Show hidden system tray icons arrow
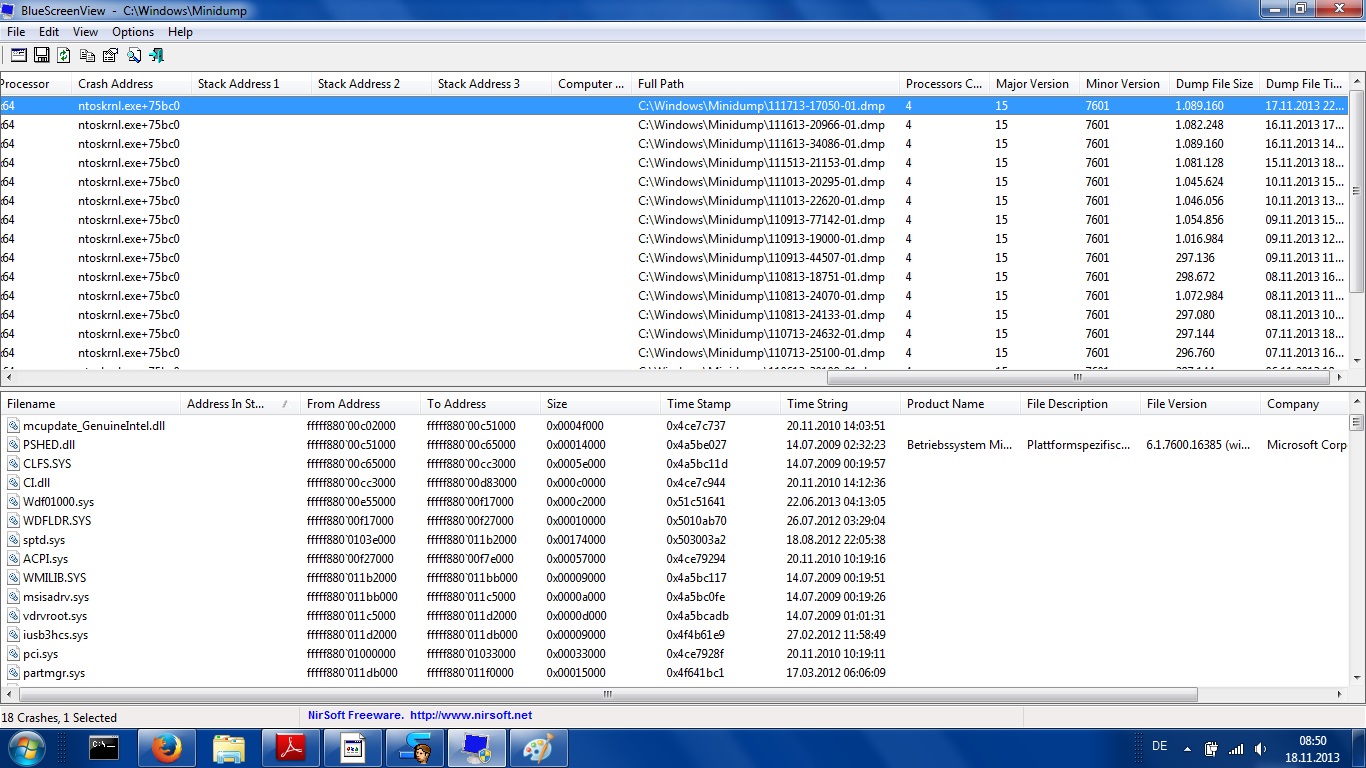This screenshot has height=768, width=1366. pos(1187,748)
